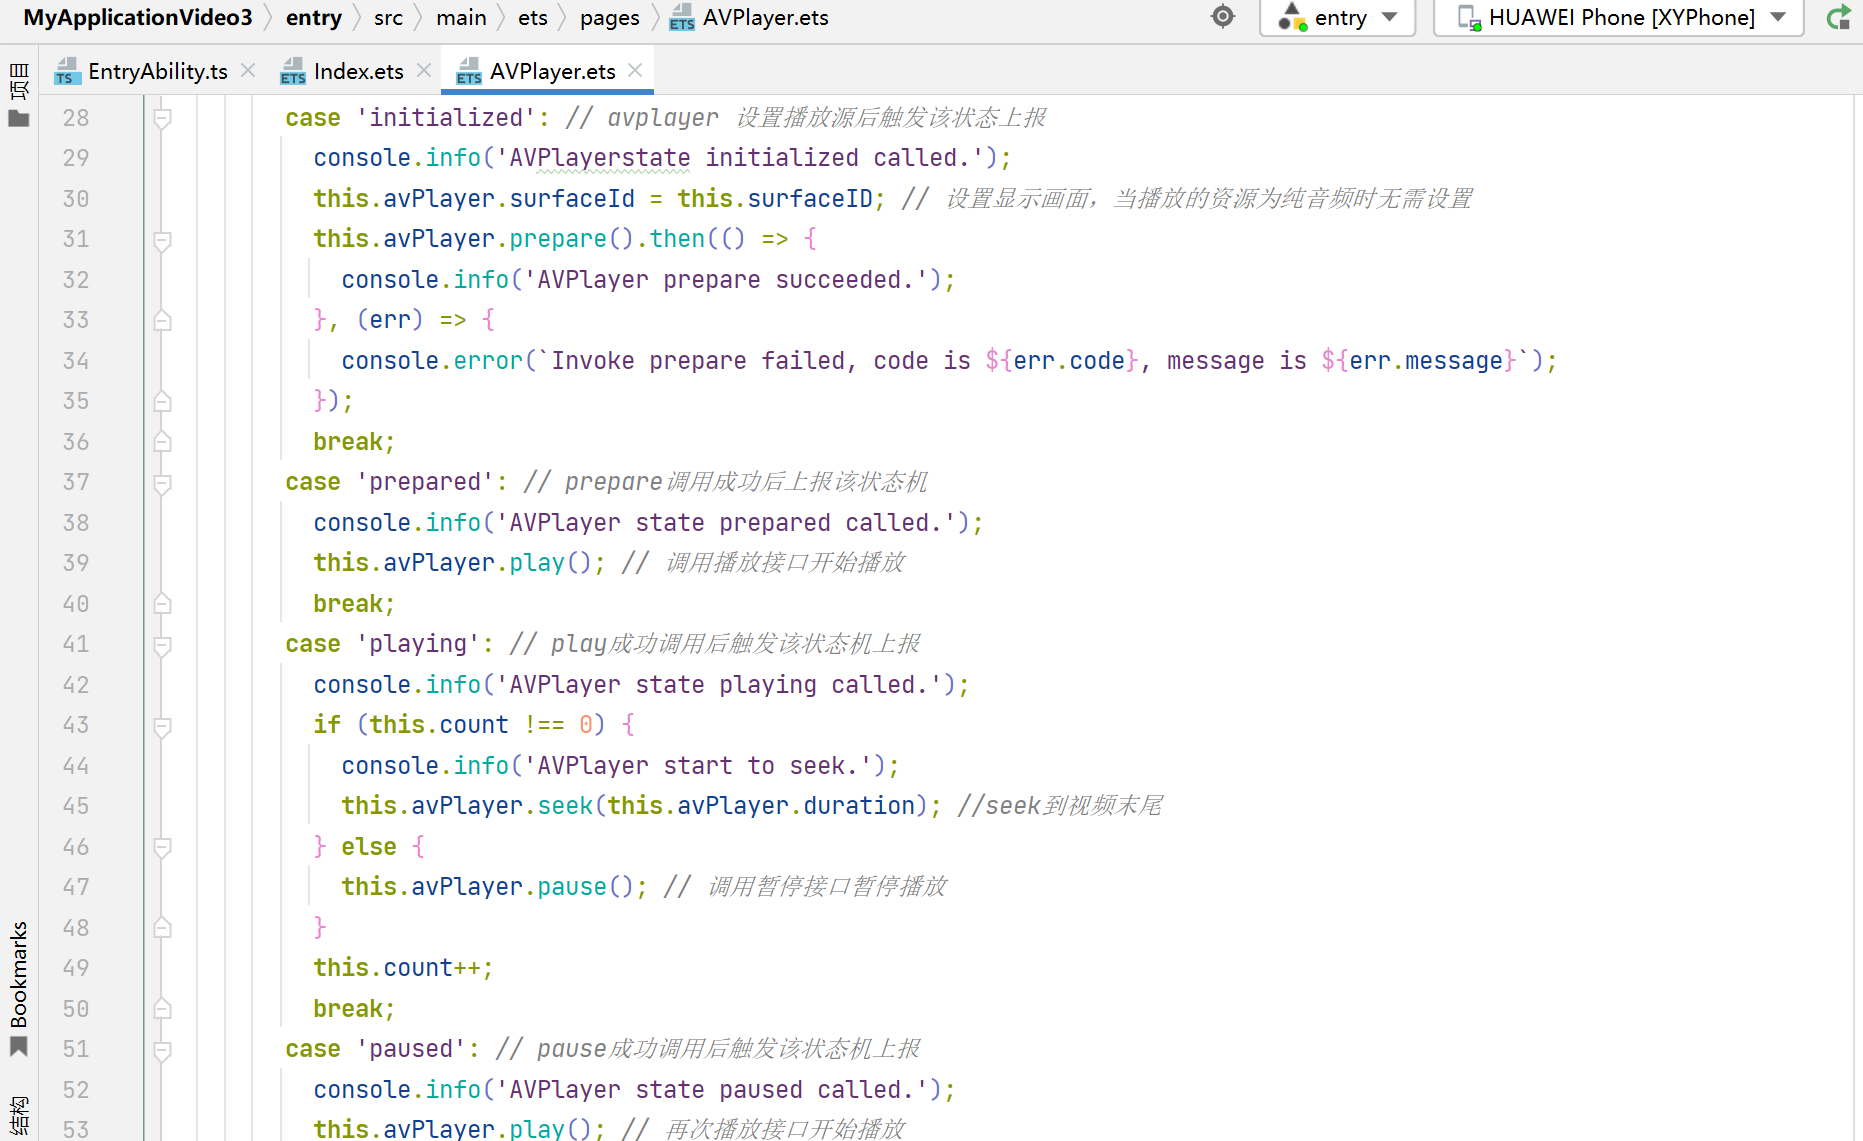
Task: Click 'pause()' call on line 47
Action: click(x=586, y=887)
